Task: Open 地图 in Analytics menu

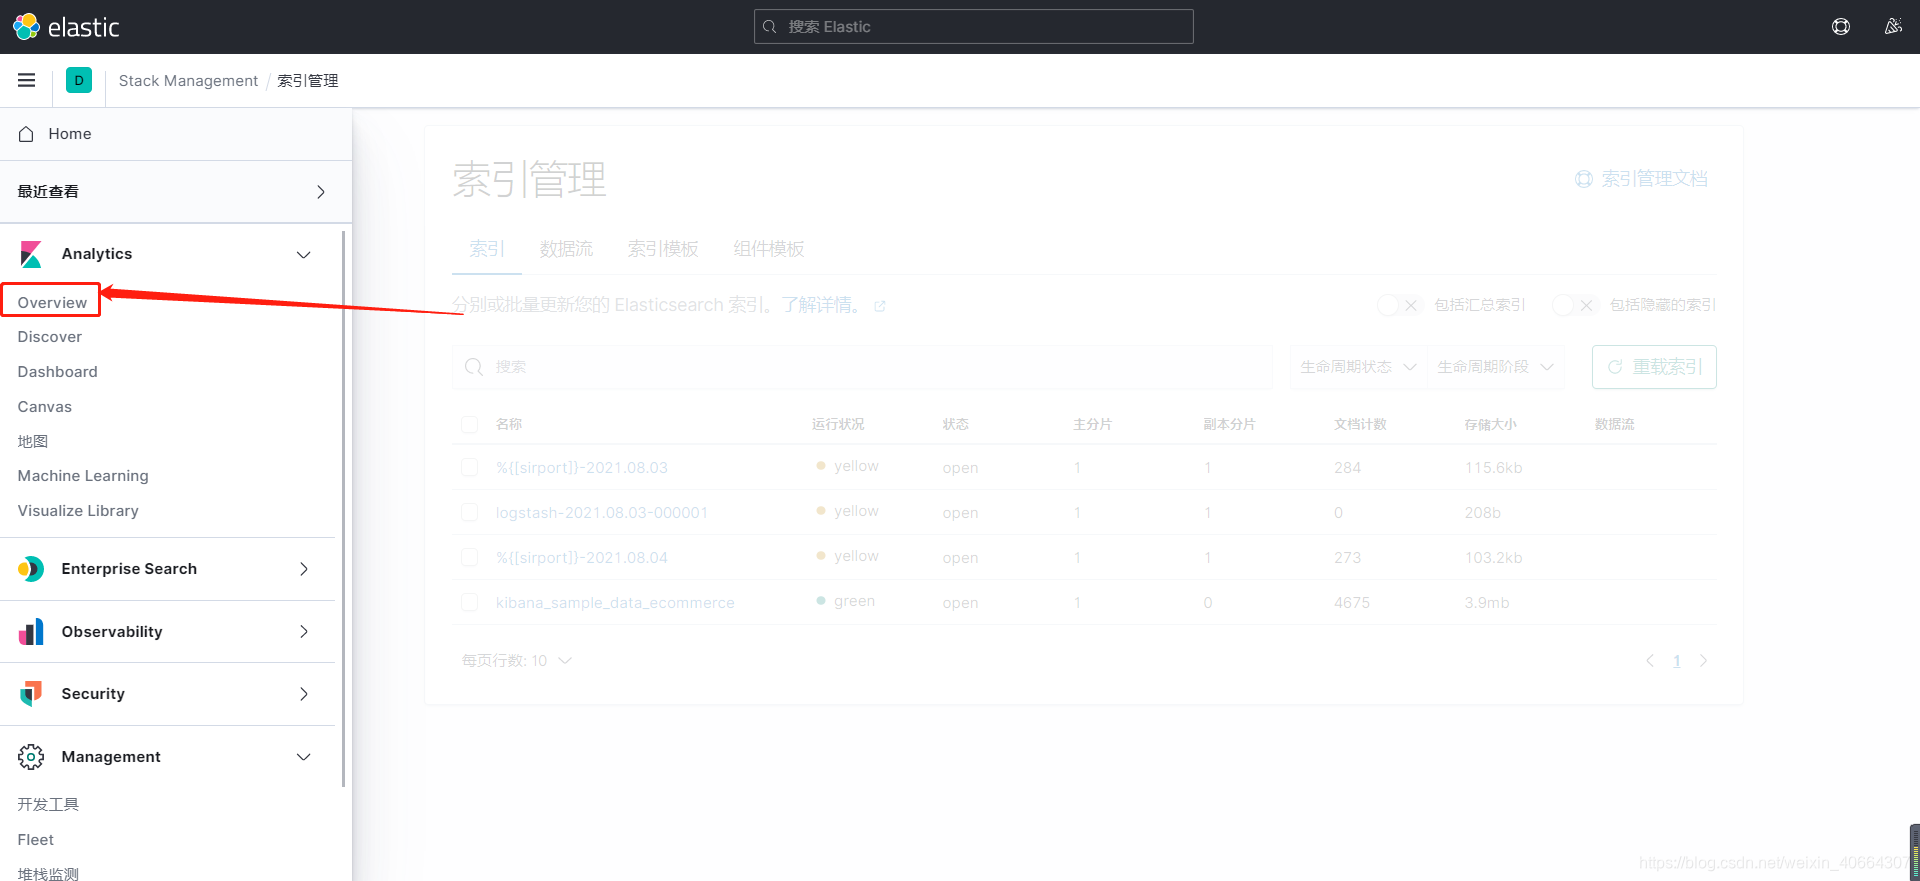Action: (x=33, y=441)
